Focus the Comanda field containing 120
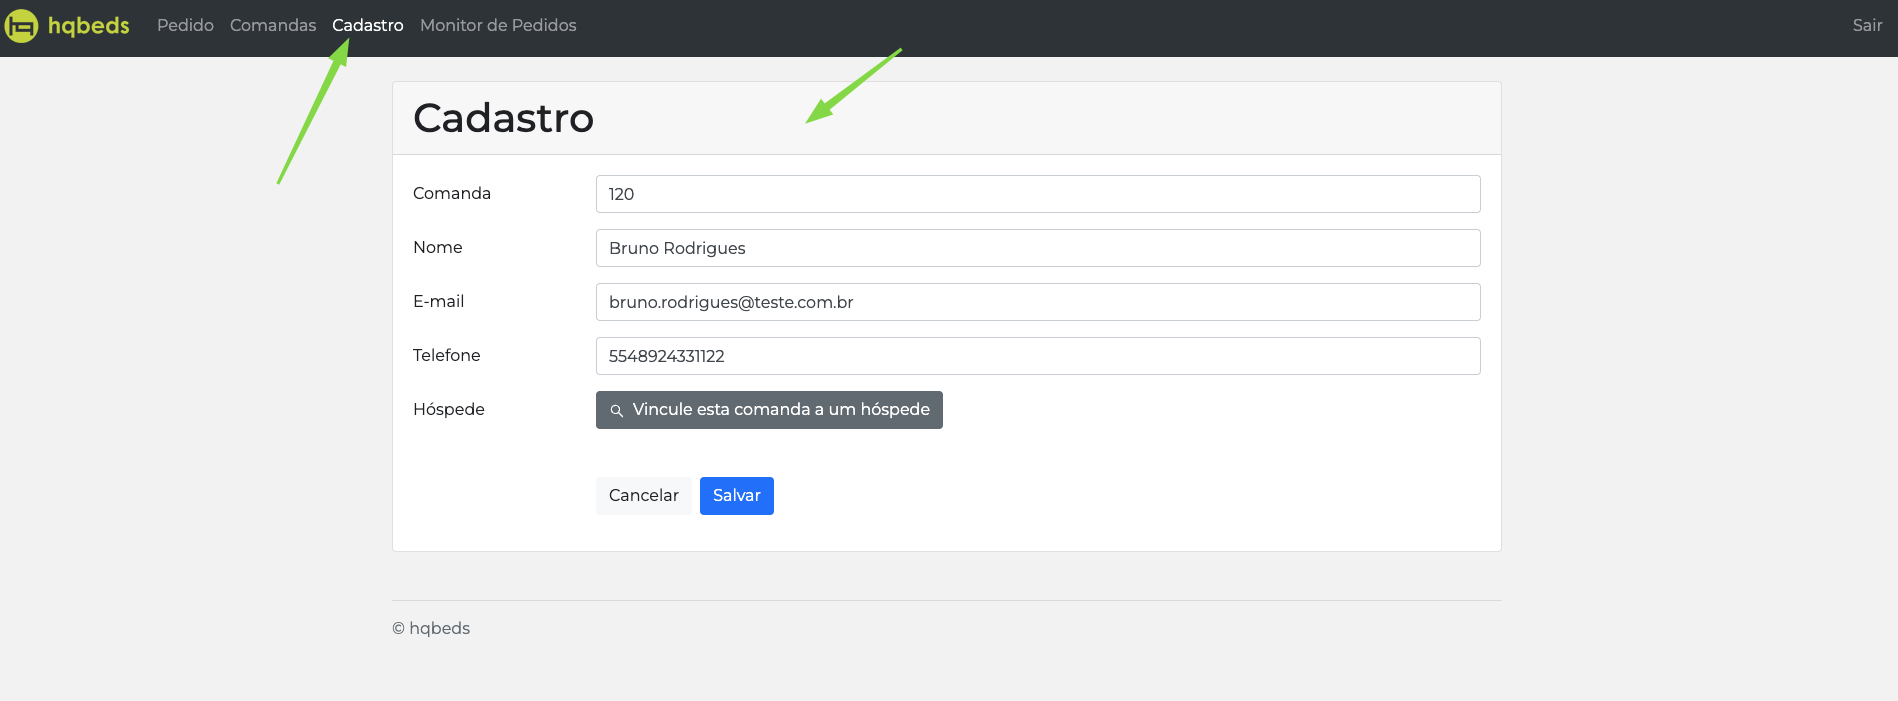Viewport: 1898px width, 701px height. coord(1038,194)
